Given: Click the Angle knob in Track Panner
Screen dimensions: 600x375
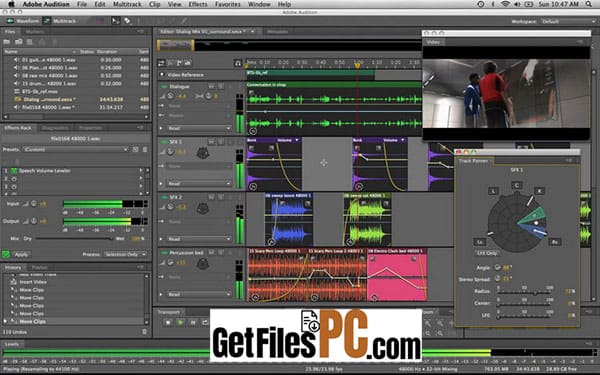Looking at the screenshot, I should (x=497, y=267).
